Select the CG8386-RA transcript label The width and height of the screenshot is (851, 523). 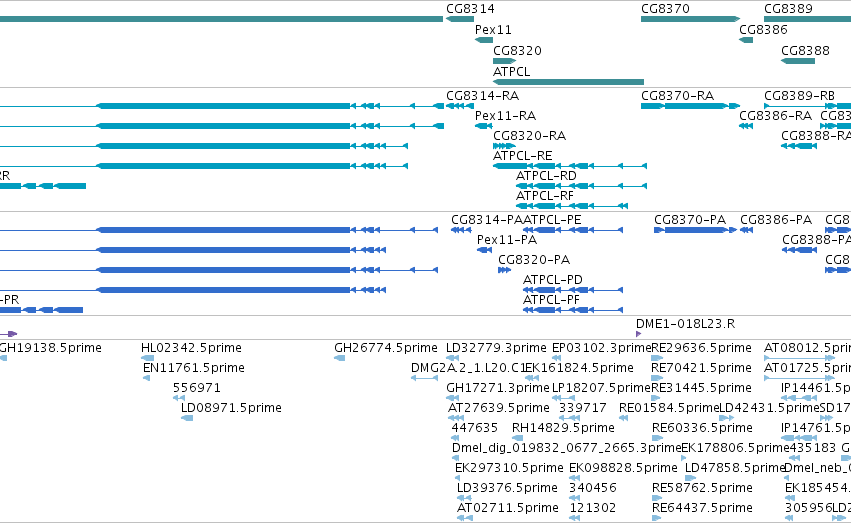point(776,116)
